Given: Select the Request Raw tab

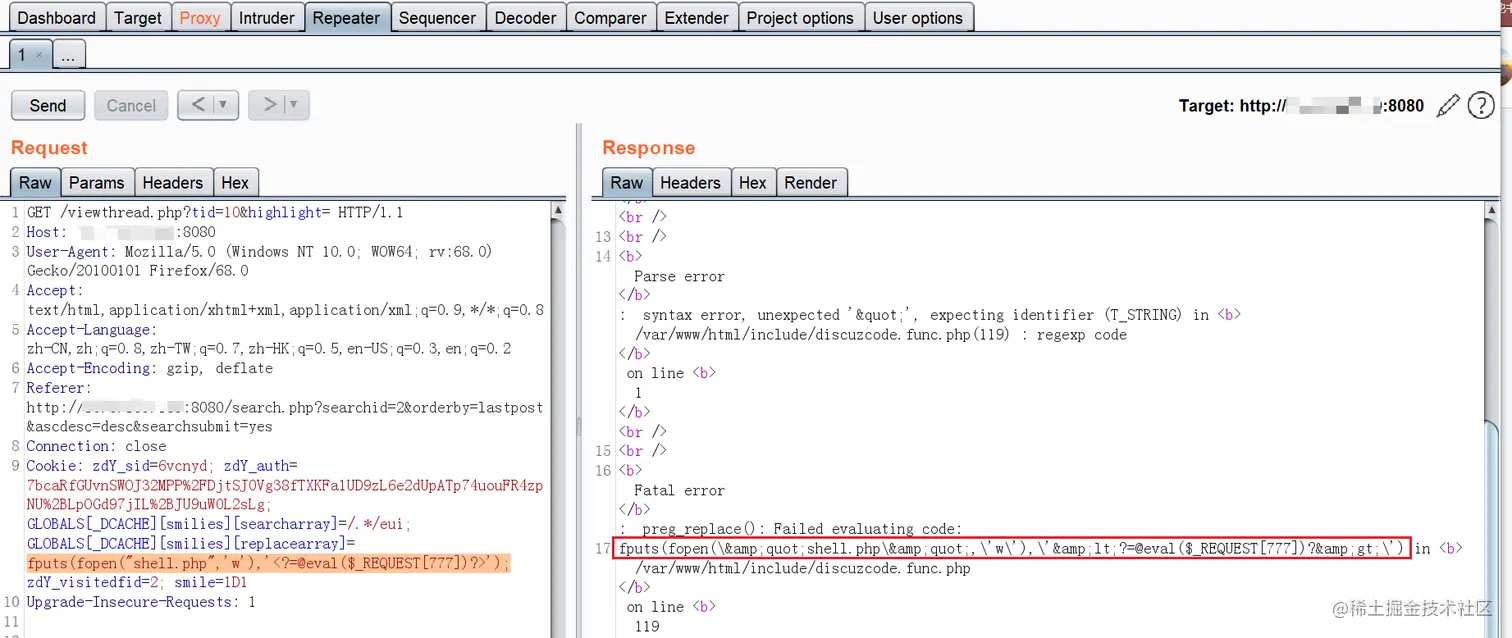Looking at the screenshot, I should pos(35,182).
